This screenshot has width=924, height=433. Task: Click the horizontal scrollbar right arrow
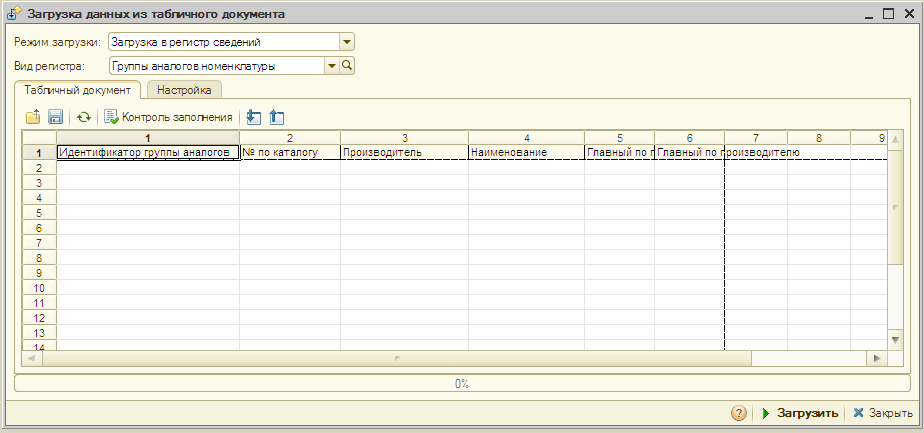(876, 358)
